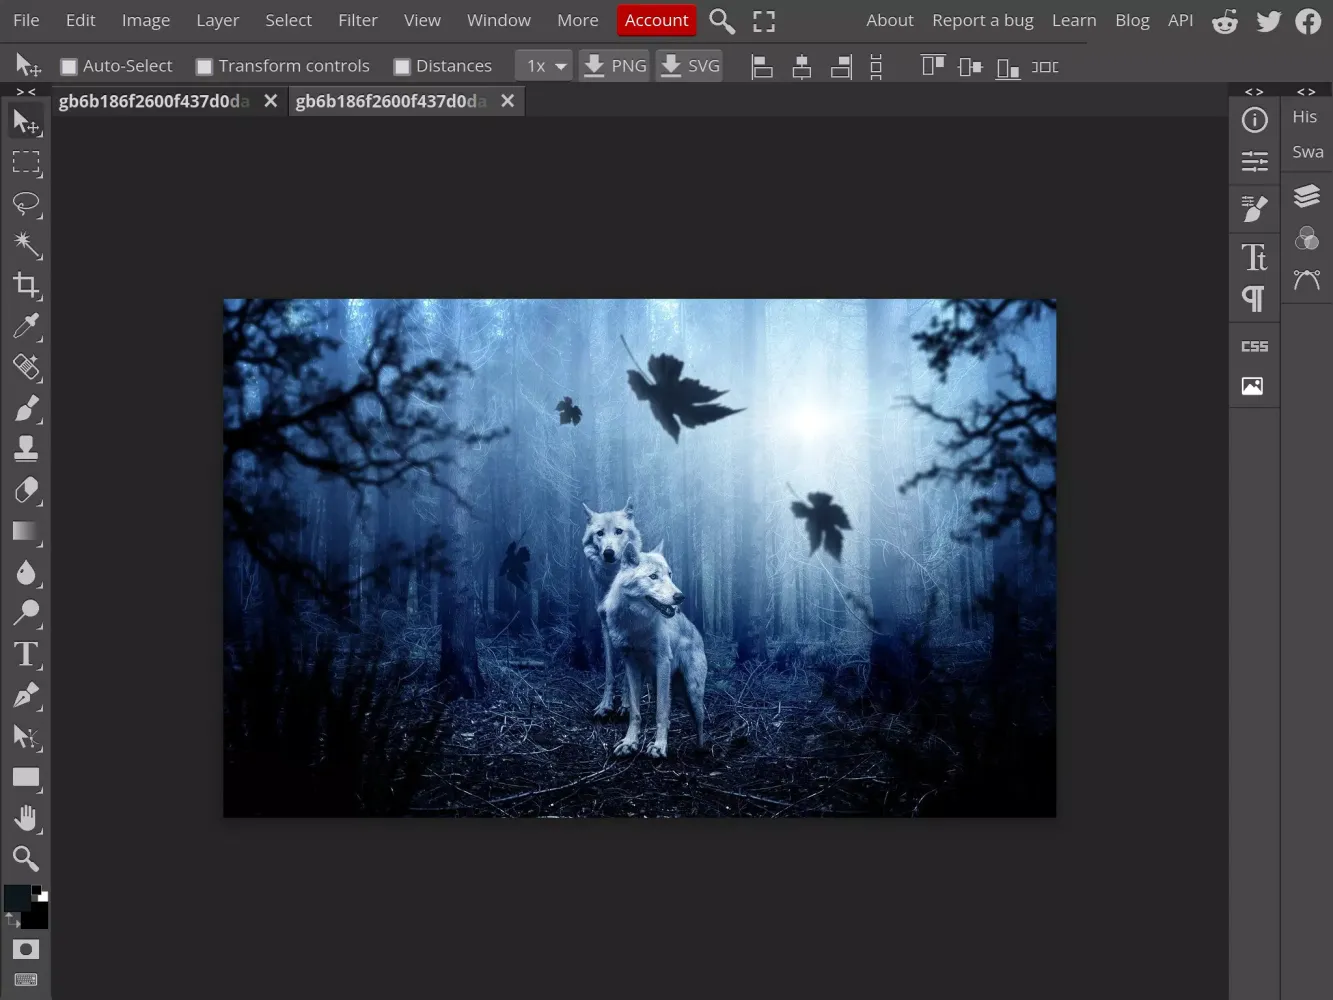Screen dimensions: 1333x1000
Task: Expand the His/Swa panel column arrows
Action: click(1306, 91)
